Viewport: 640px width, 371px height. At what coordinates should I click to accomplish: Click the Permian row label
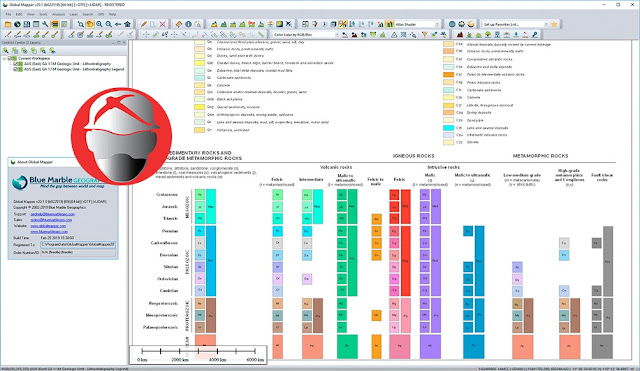(x=170, y=231)
